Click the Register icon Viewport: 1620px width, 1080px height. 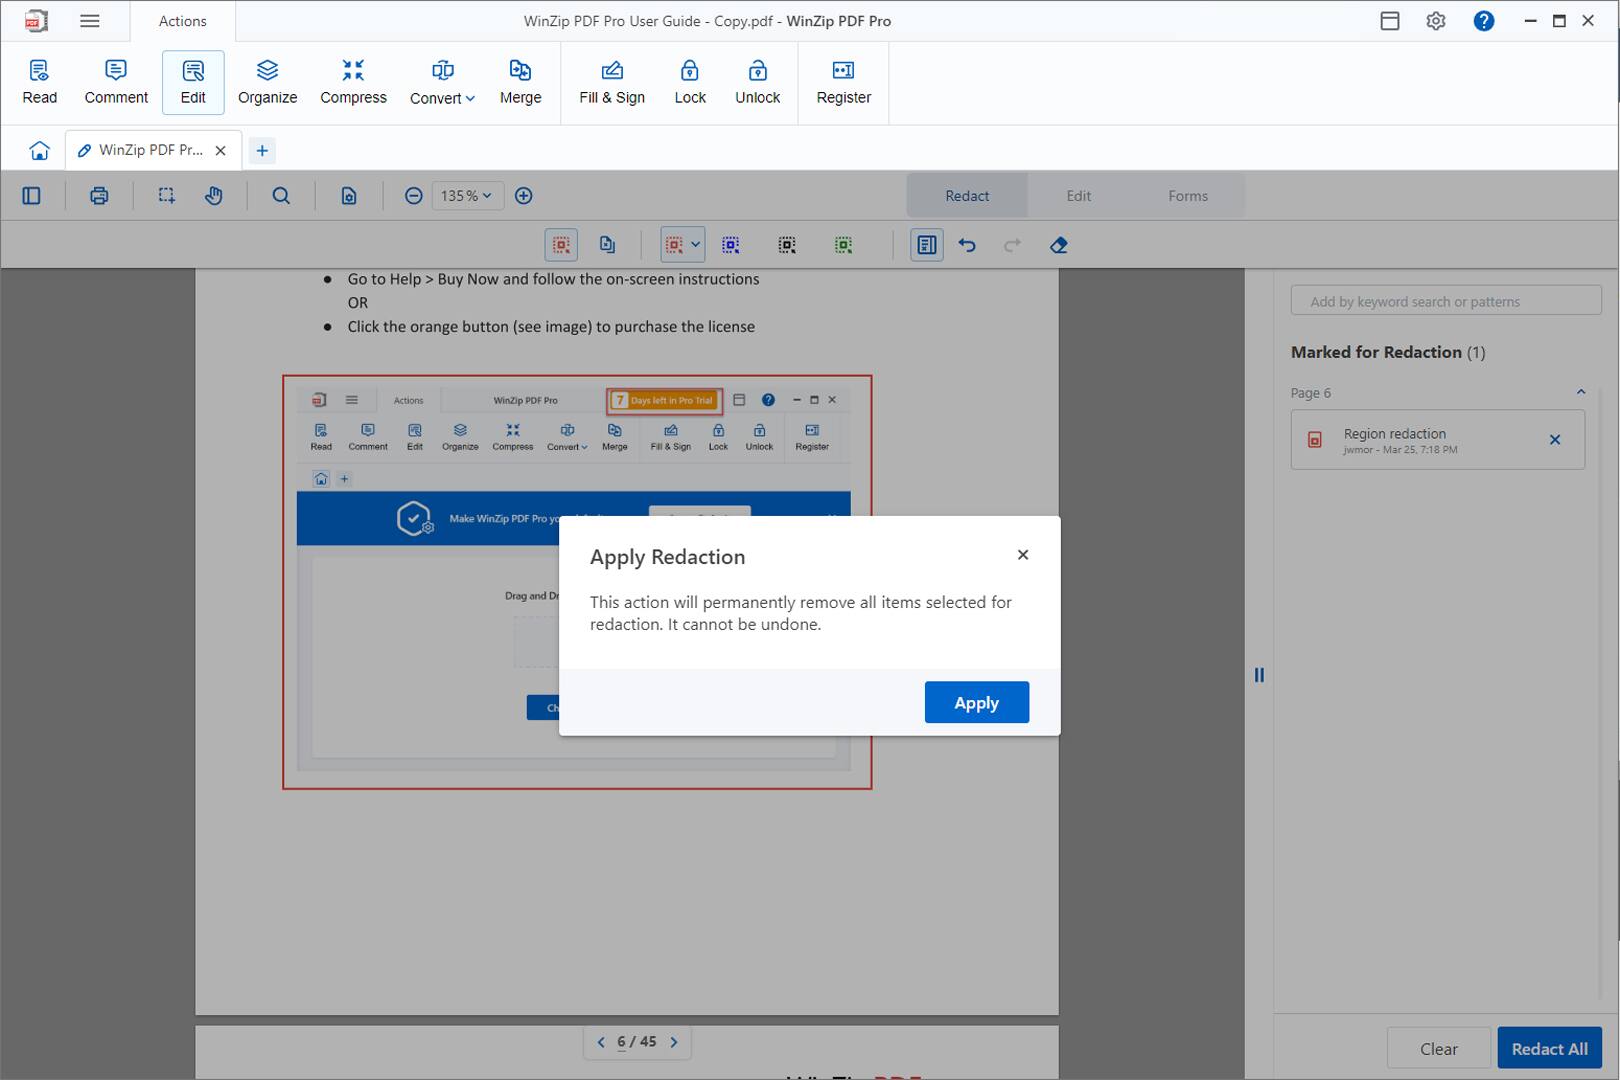pos(843,82)
